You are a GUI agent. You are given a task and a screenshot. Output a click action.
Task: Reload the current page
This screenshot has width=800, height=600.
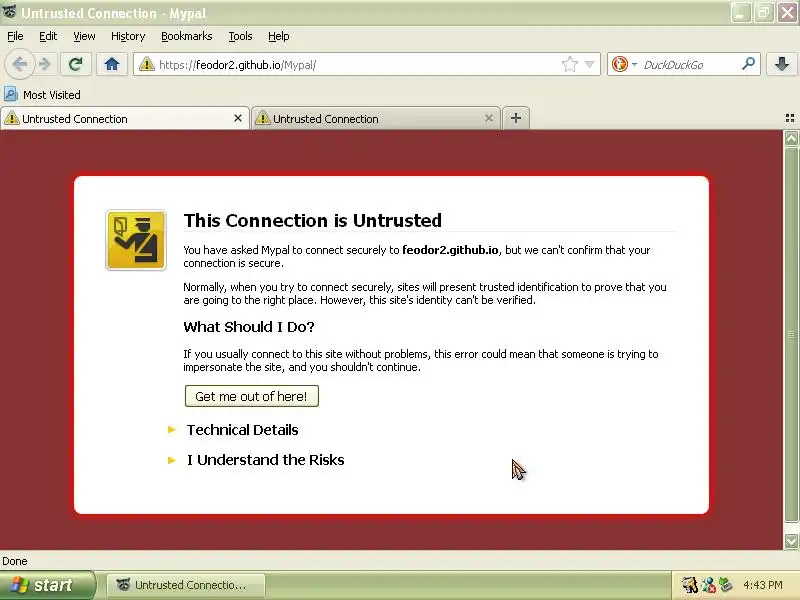(x=76, y=65)
